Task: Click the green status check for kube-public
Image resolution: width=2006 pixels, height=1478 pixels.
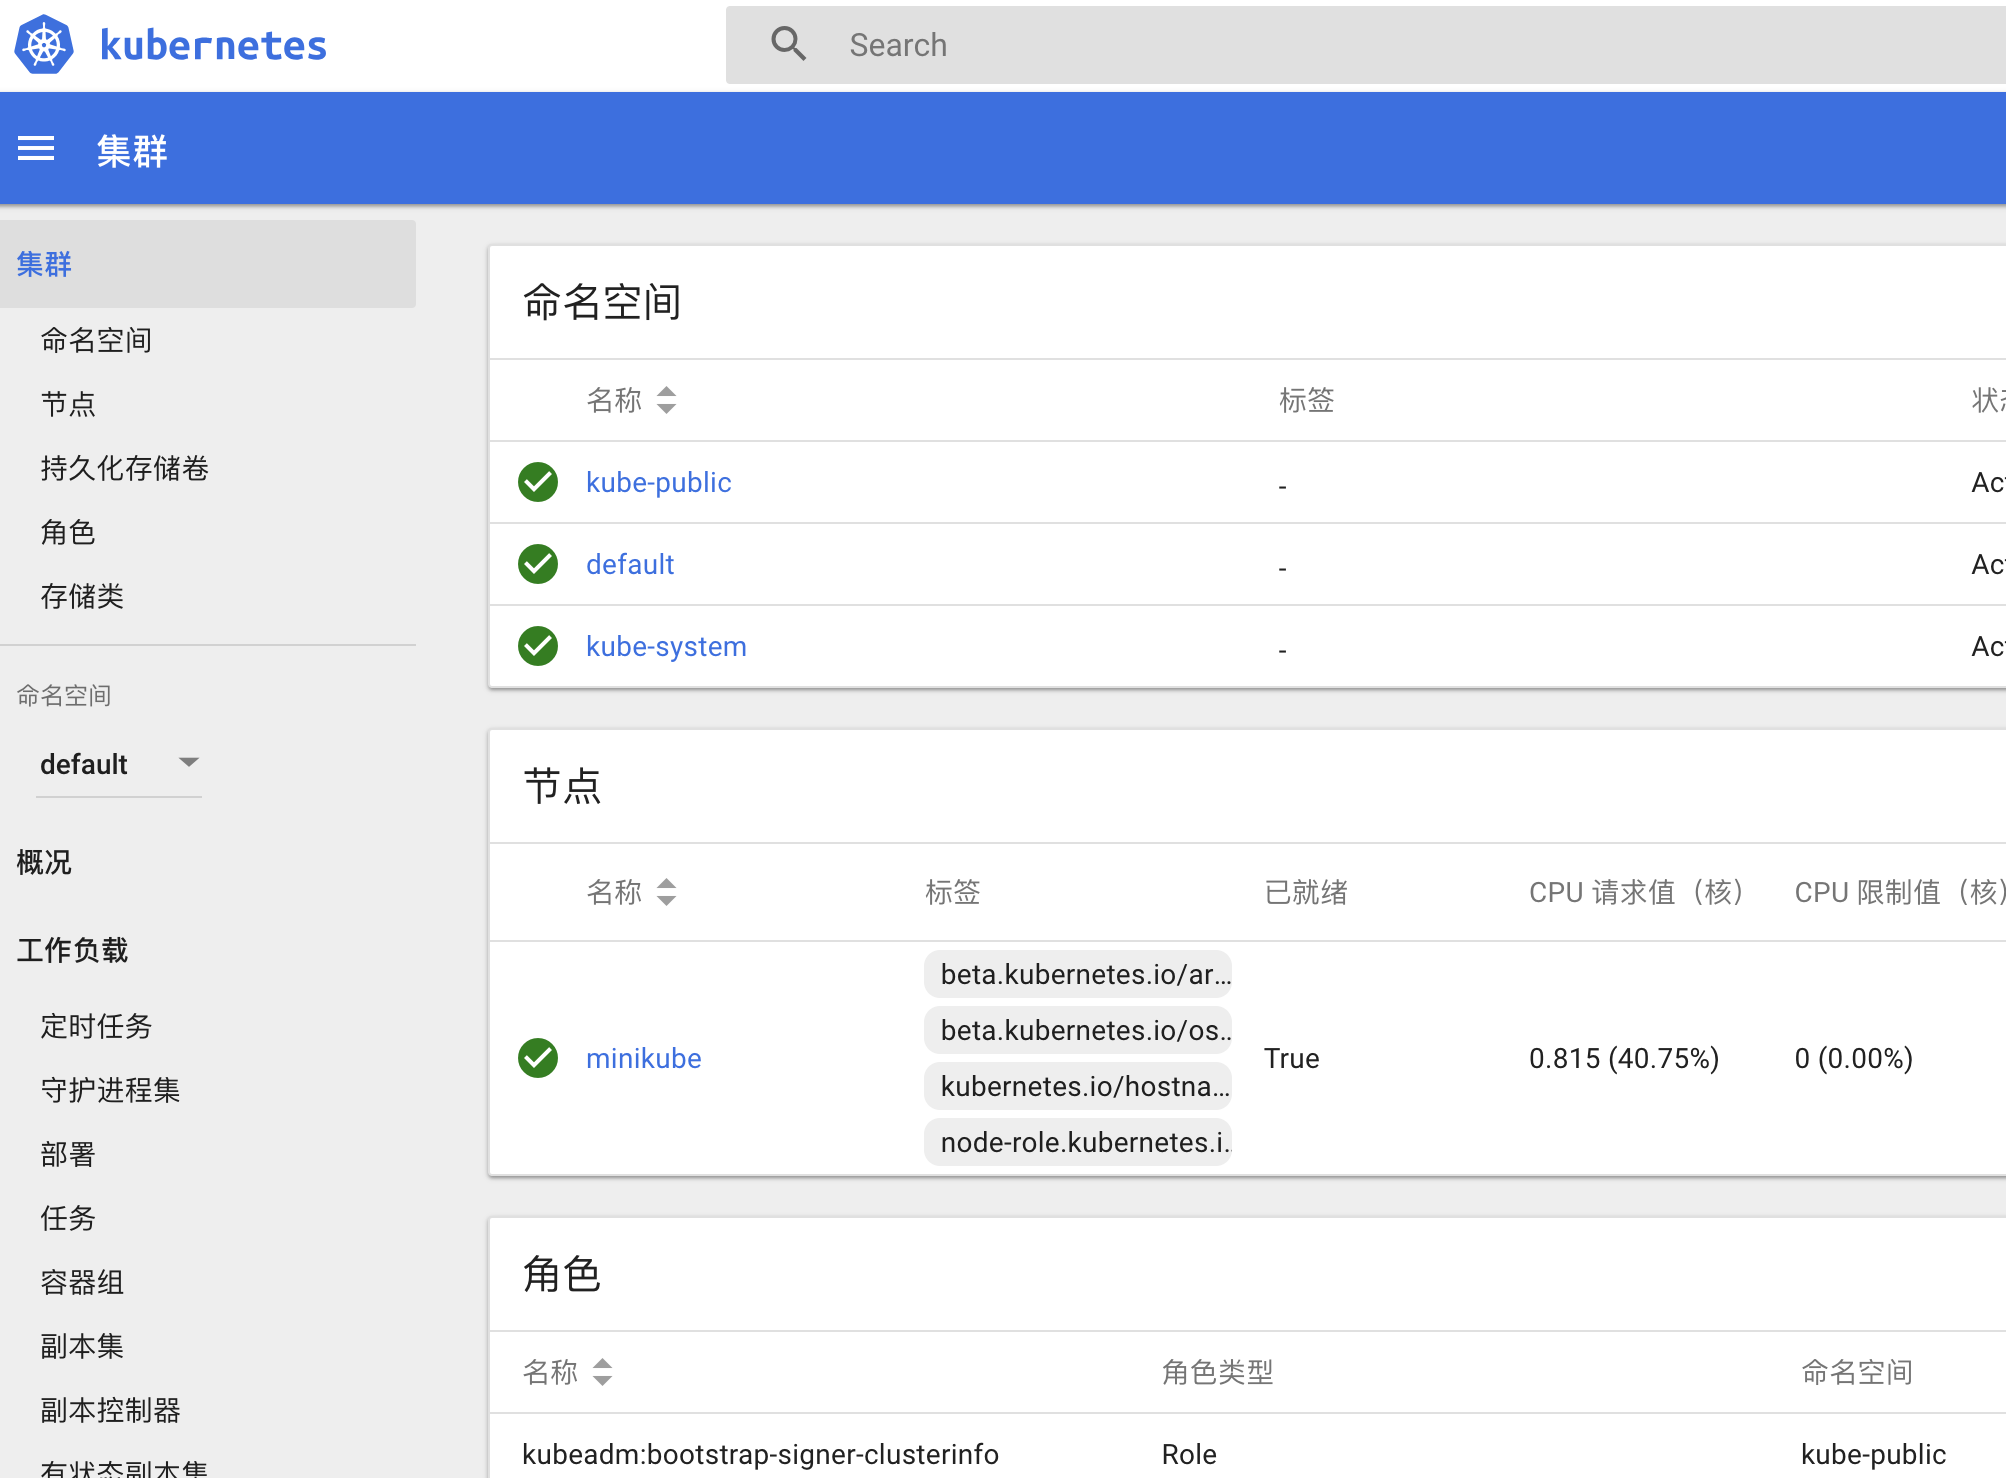Action: pyautogui.click(x=538, y=482)
